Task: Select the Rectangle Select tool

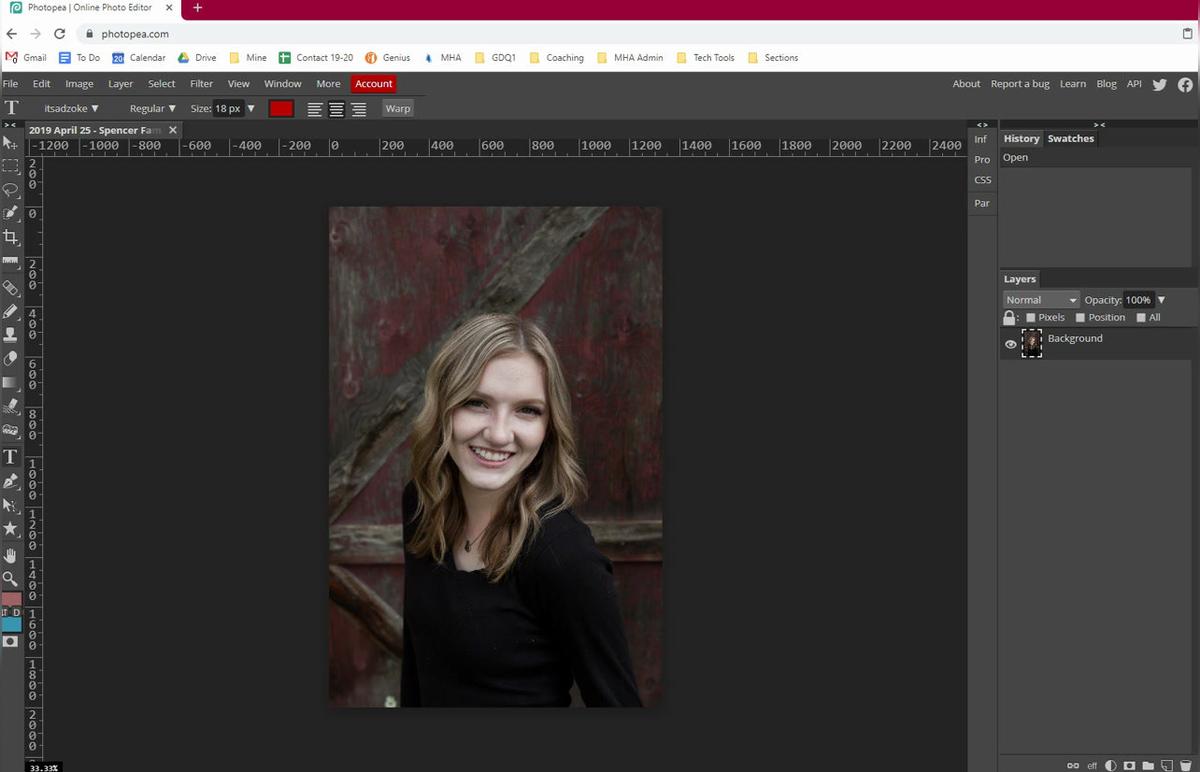Action: [11, 166]
